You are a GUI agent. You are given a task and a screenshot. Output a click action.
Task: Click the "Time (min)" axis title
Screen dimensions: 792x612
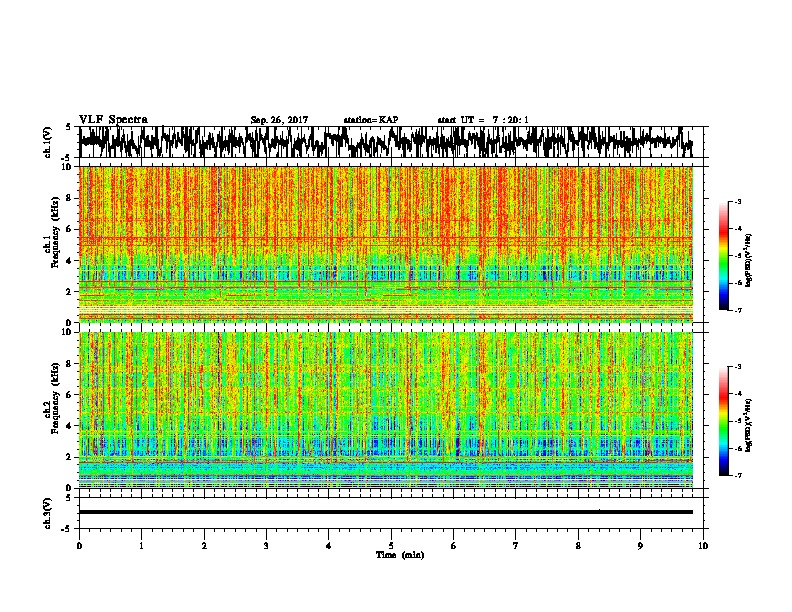(400, 555)
